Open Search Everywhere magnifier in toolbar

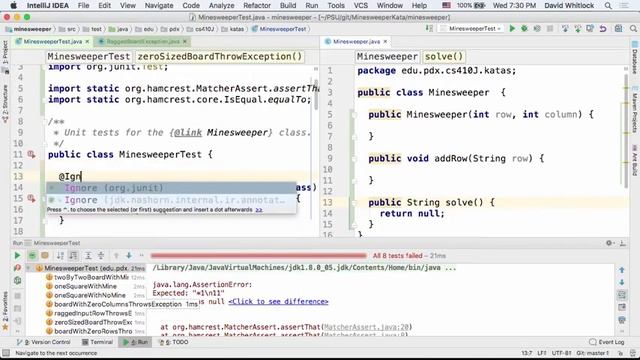point(633,29)
